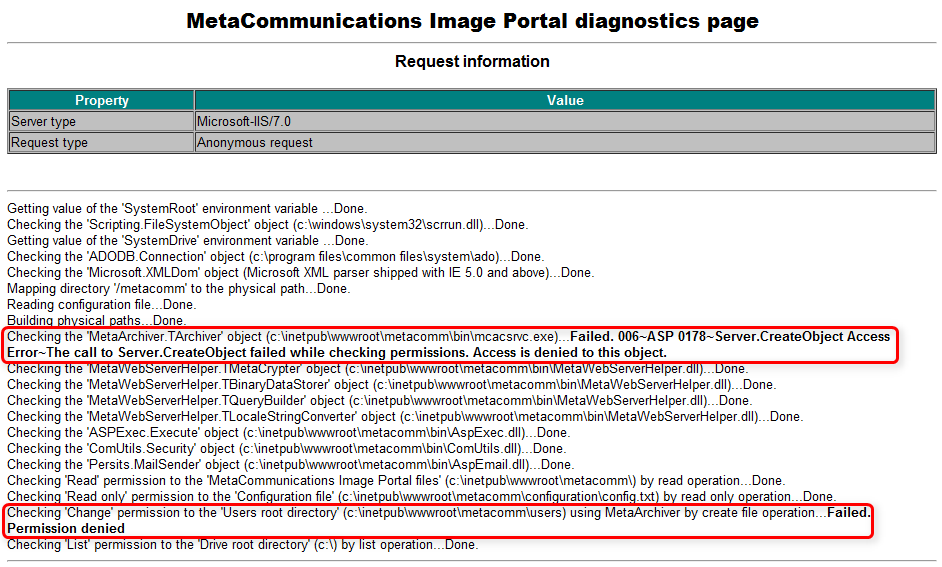Click the 'List' permission Drive root directory line
942x567 pixels.
pos(243,545)
